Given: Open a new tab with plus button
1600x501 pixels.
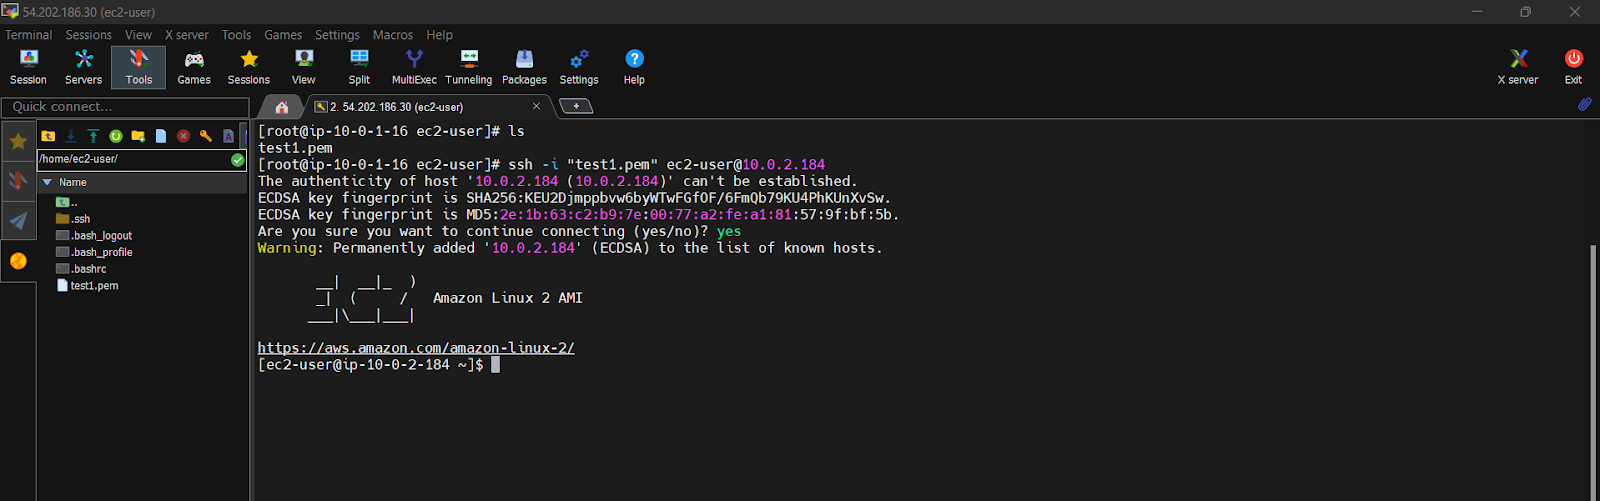Looking at the screenshot, I should click(576, 106).
